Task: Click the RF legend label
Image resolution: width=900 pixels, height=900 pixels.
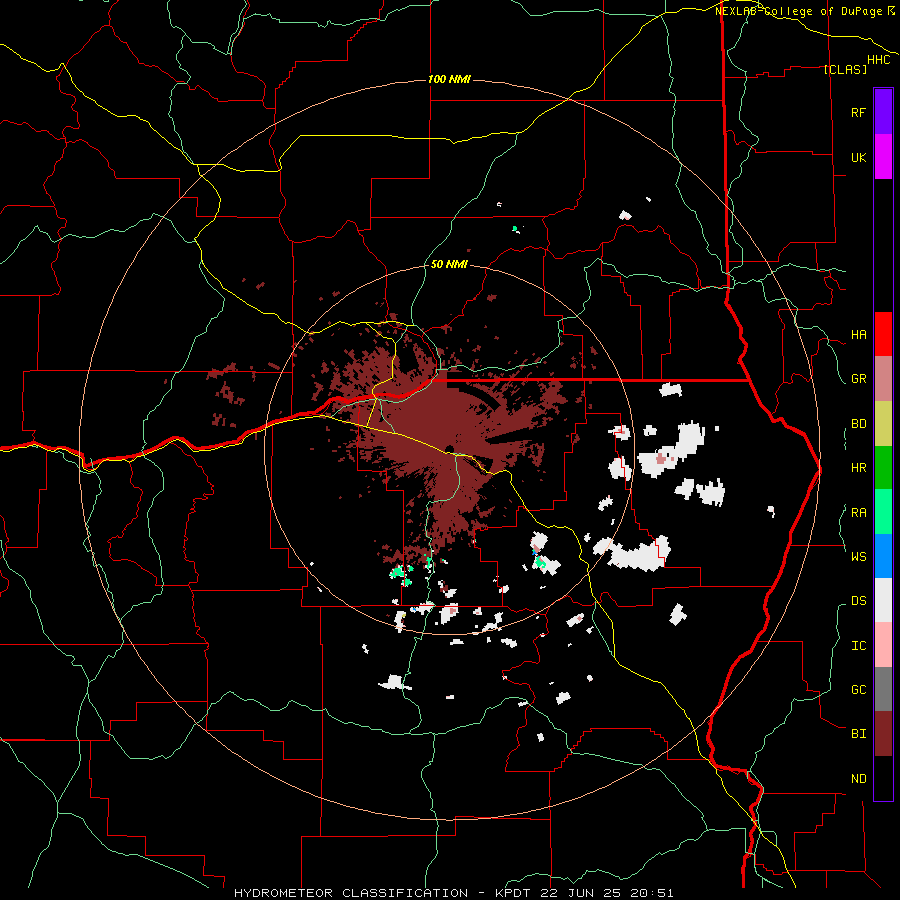Action: 858,112
